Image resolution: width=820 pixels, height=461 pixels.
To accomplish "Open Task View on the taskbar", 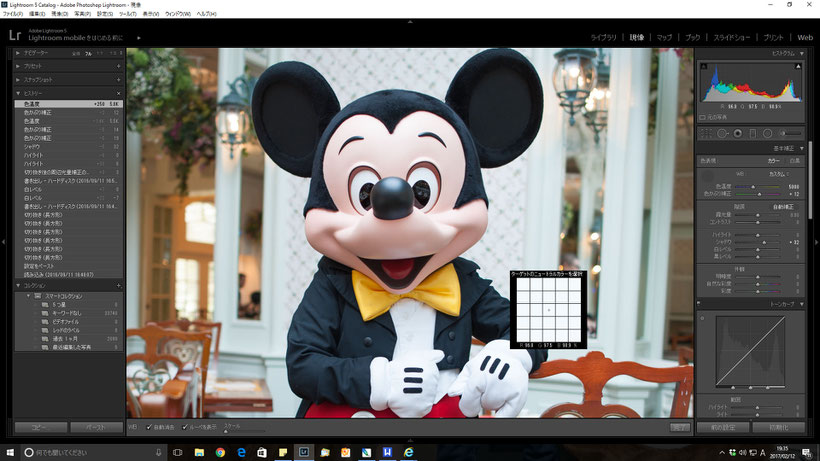I will pos(177,452).
